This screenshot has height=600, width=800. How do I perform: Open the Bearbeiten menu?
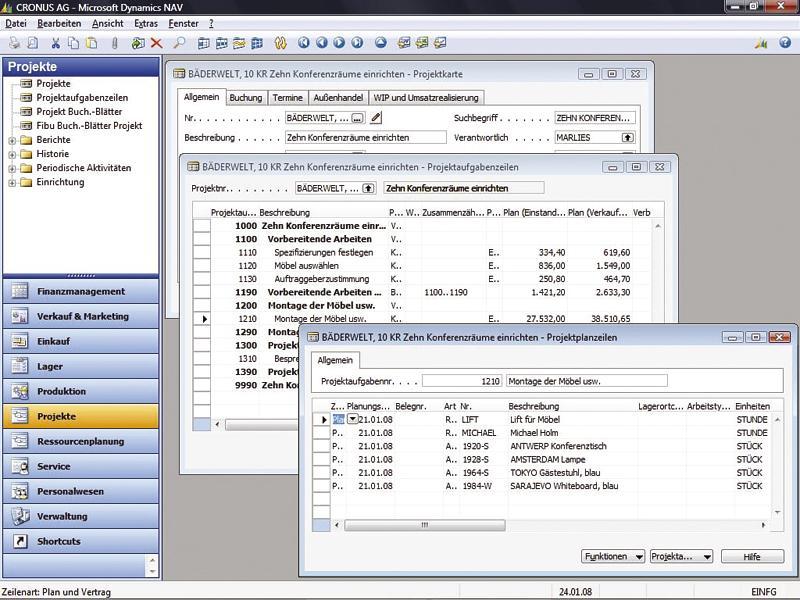click(59, 23)
